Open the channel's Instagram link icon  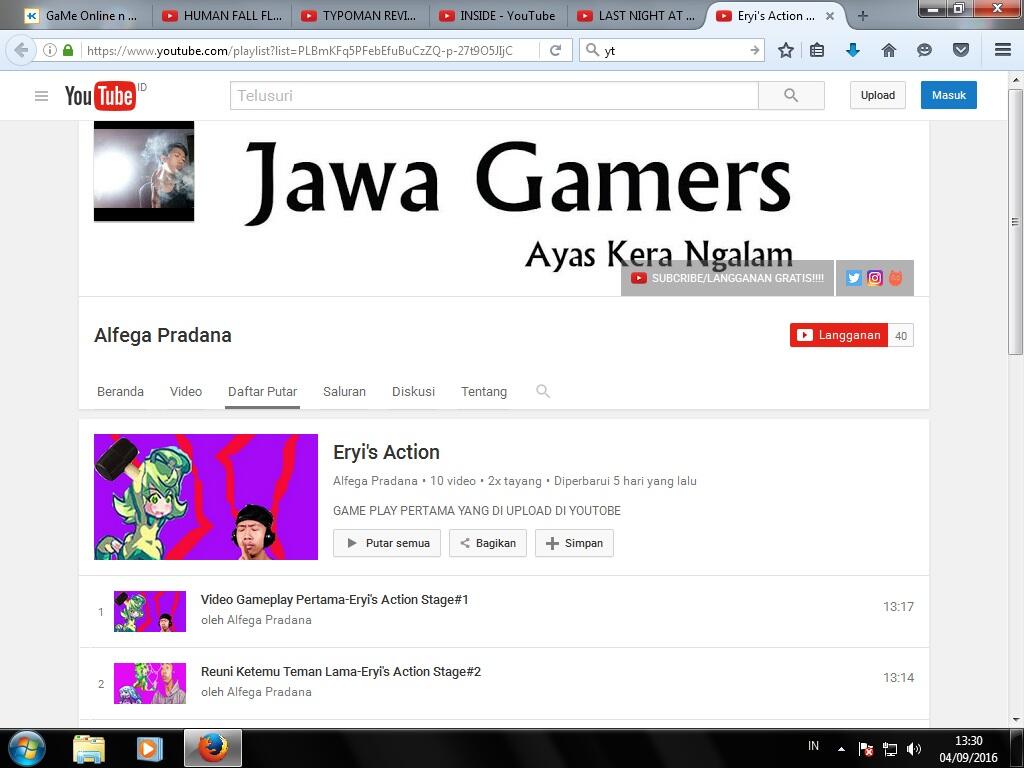coord(874,278)
